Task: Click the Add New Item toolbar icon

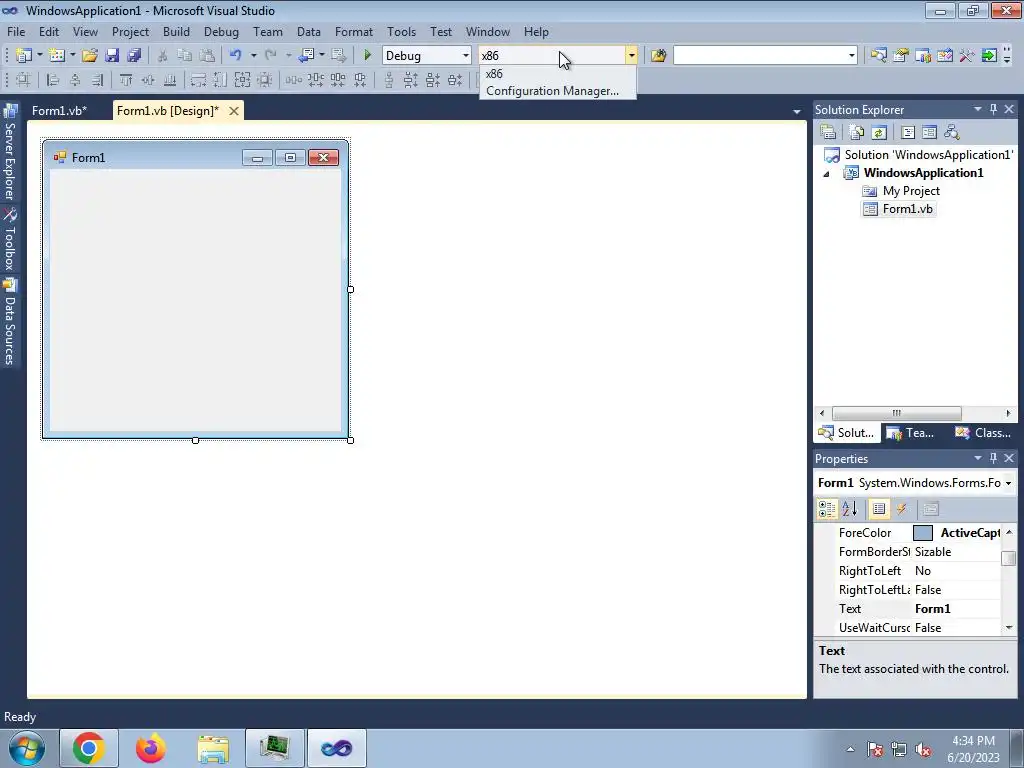Action: (56, 56)
